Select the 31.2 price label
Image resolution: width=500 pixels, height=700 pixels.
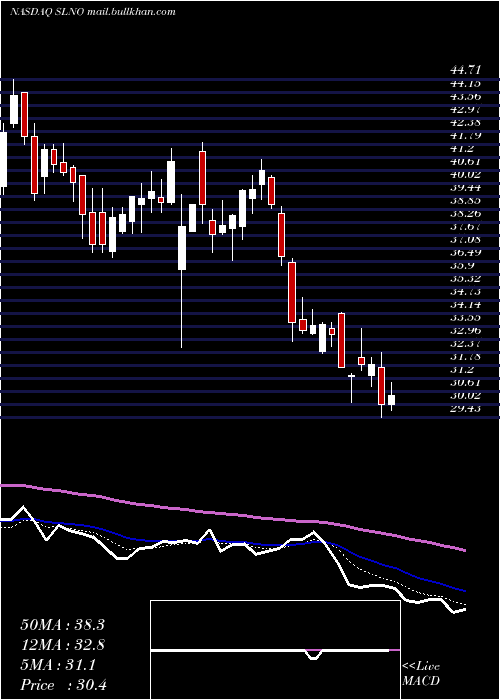461,370
